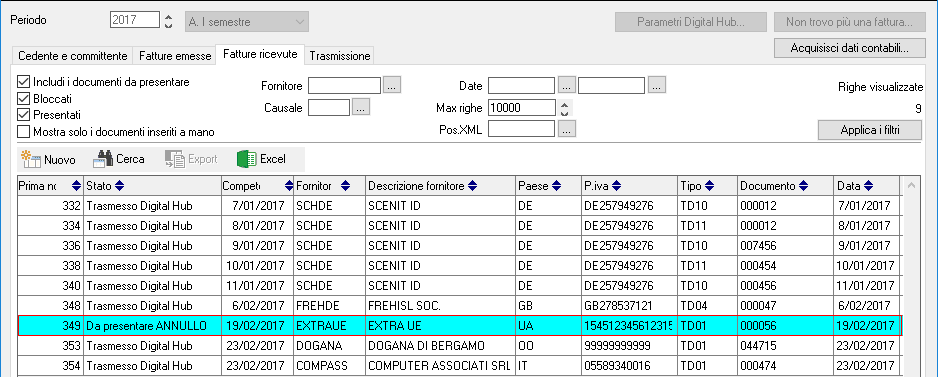The height and width of the screenshot is (379, 938).
Task: Click the Max righe spinner arrows
Action: click(565, 108)
